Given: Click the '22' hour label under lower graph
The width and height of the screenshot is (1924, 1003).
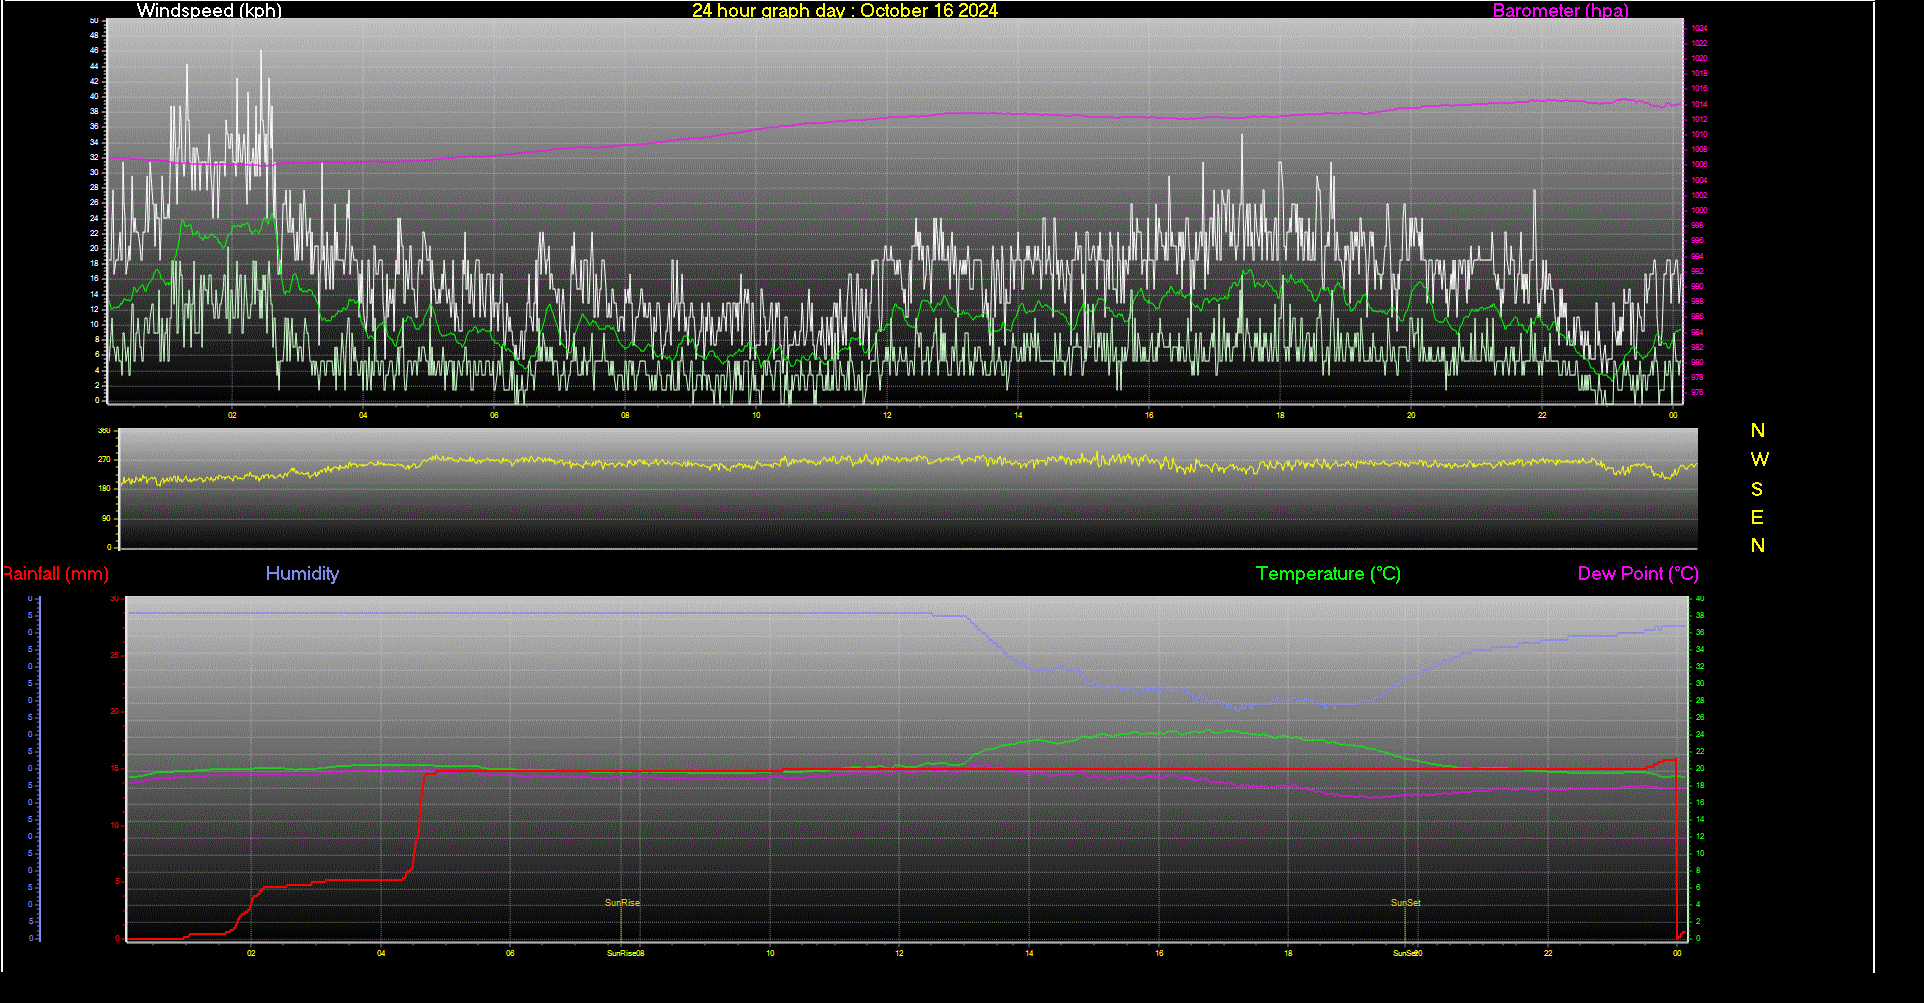Looking at the screenshot, I should 1548,953.
